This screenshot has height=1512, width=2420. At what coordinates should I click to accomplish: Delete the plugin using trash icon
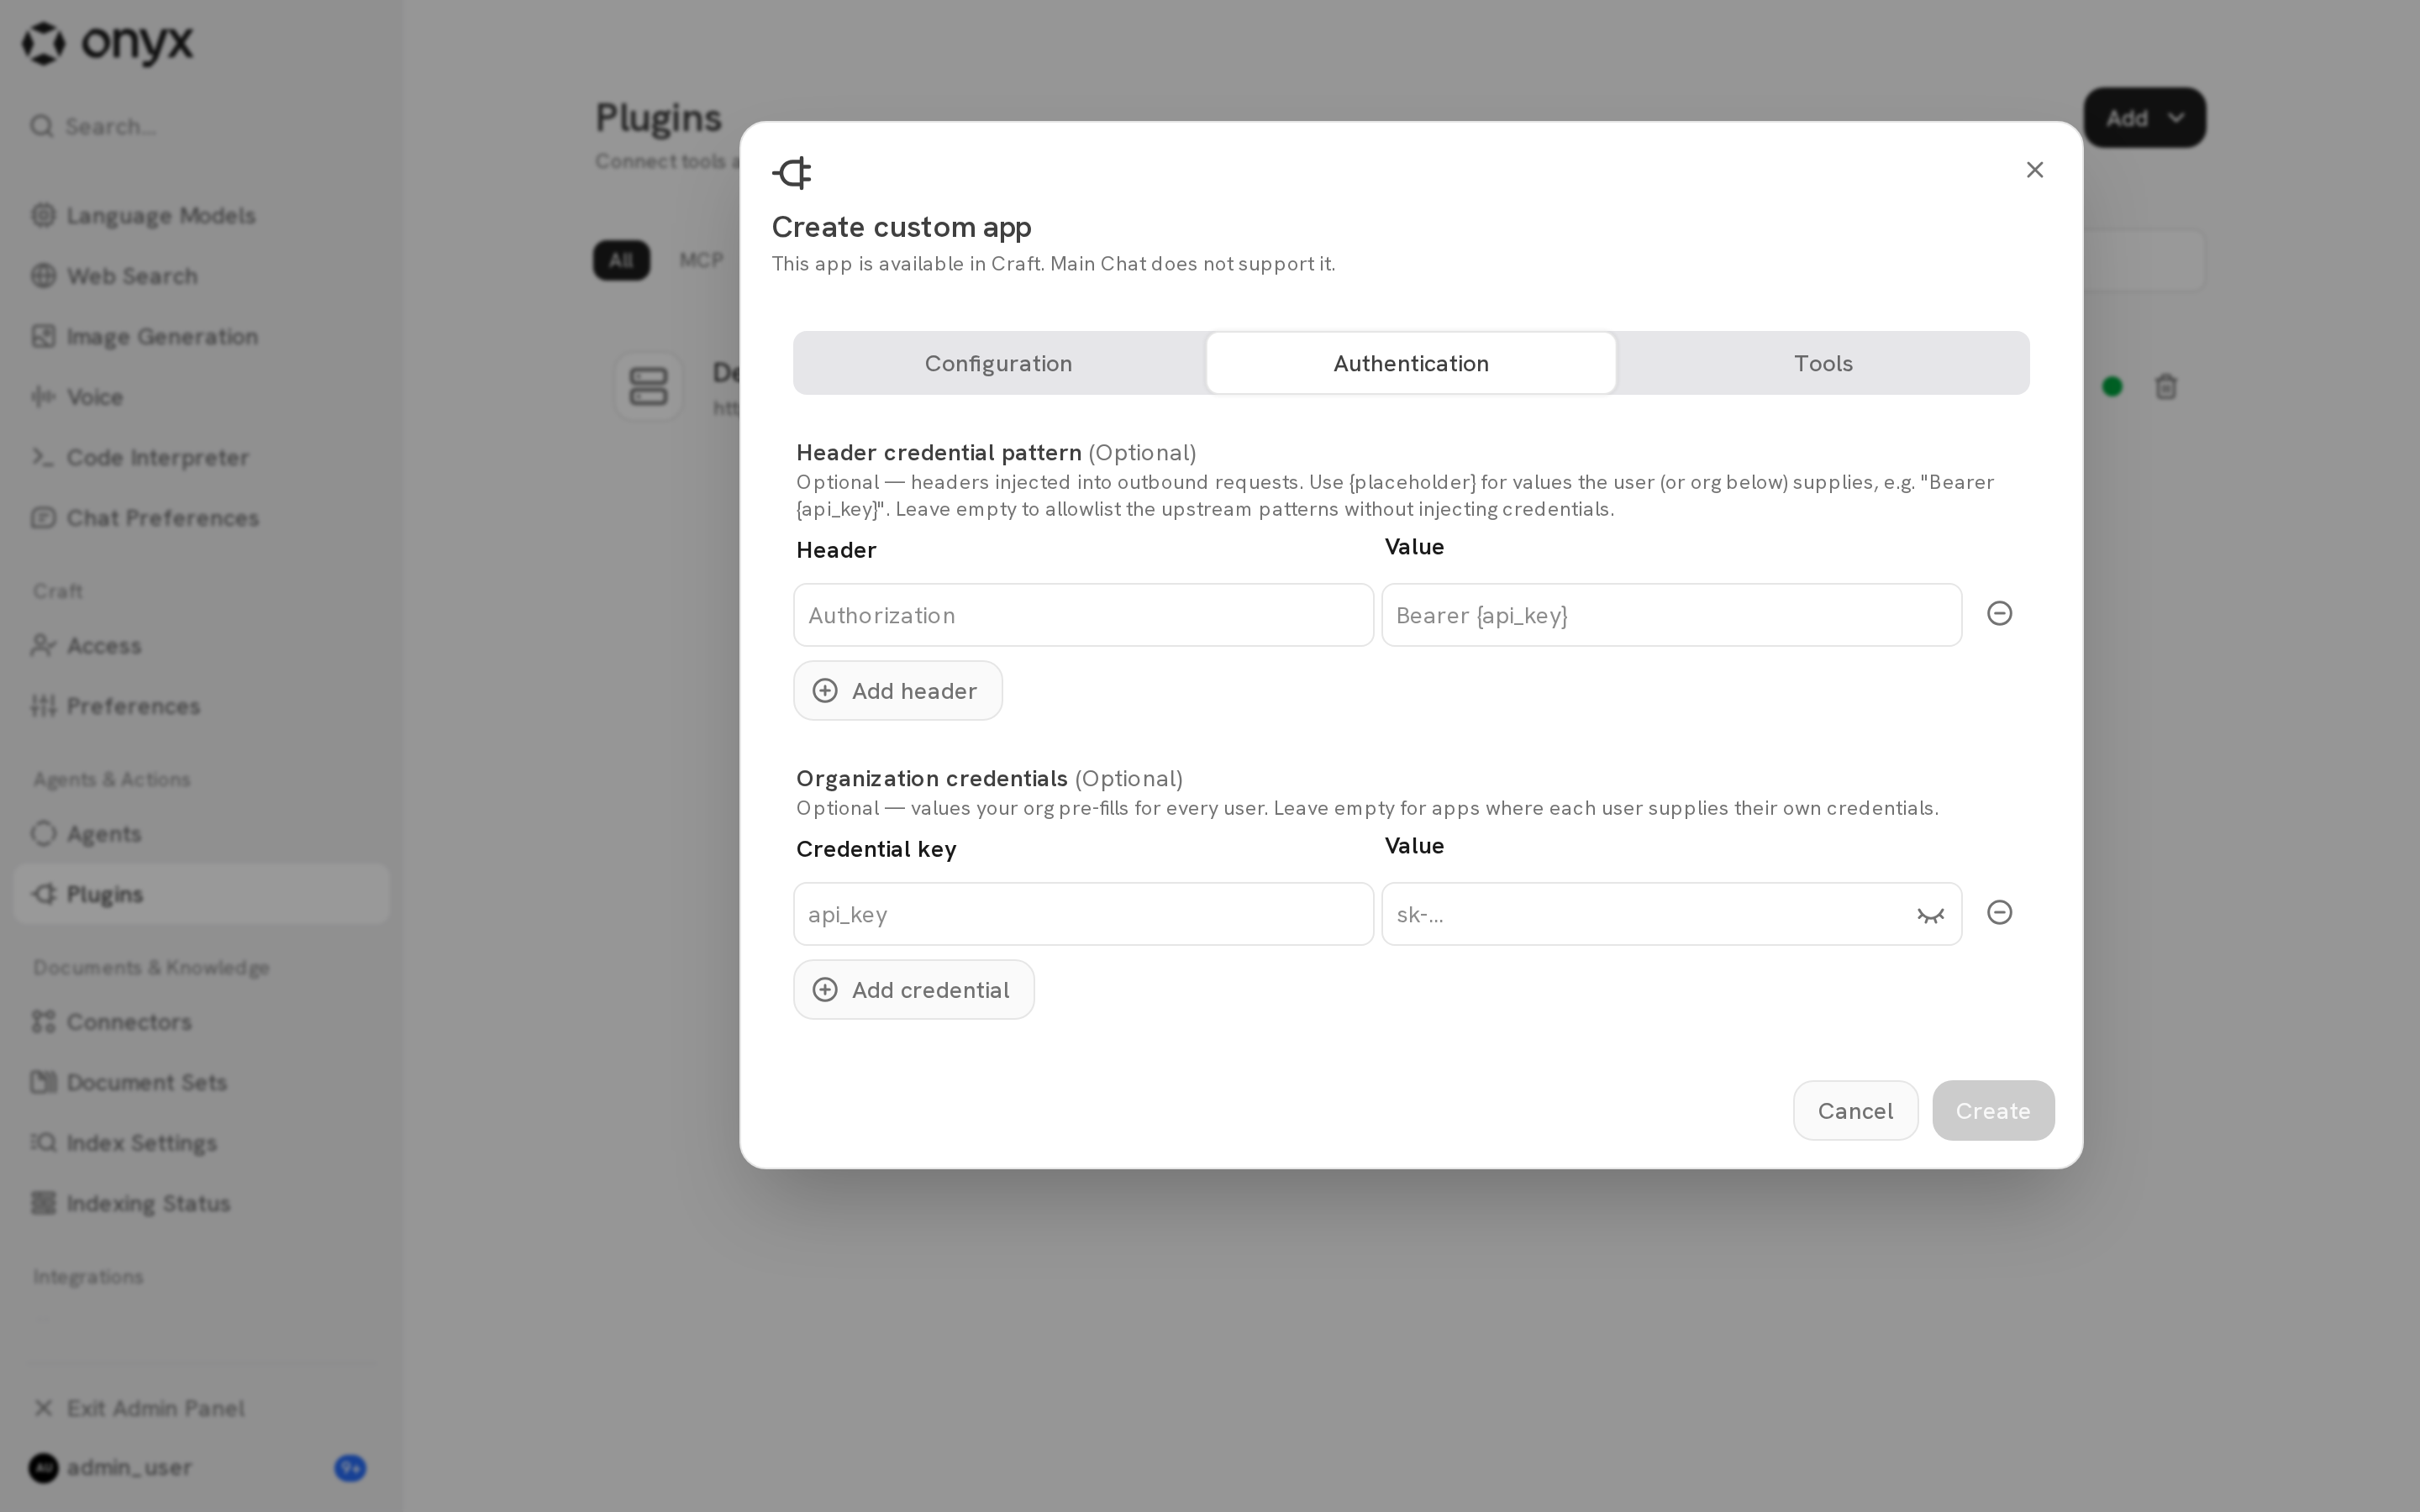coord(2166,387)
